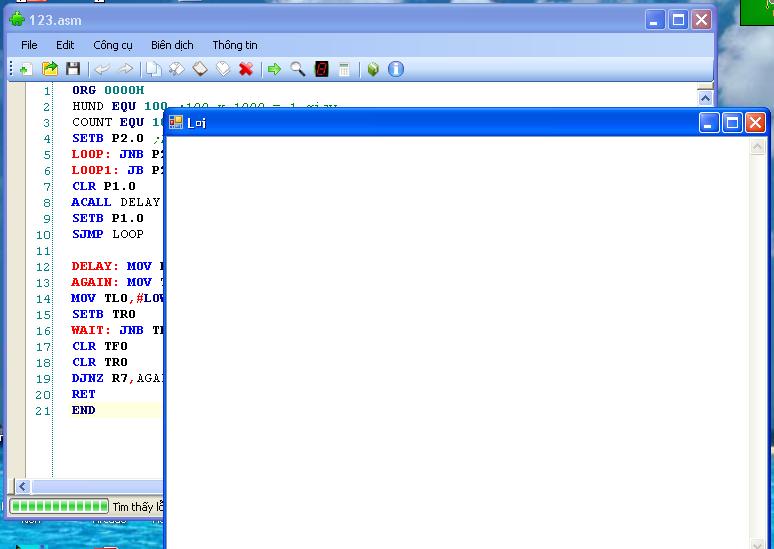This screenshot has width=774, height=549.
Task: Click the seven-segment display icon
Action: [321, 69]
